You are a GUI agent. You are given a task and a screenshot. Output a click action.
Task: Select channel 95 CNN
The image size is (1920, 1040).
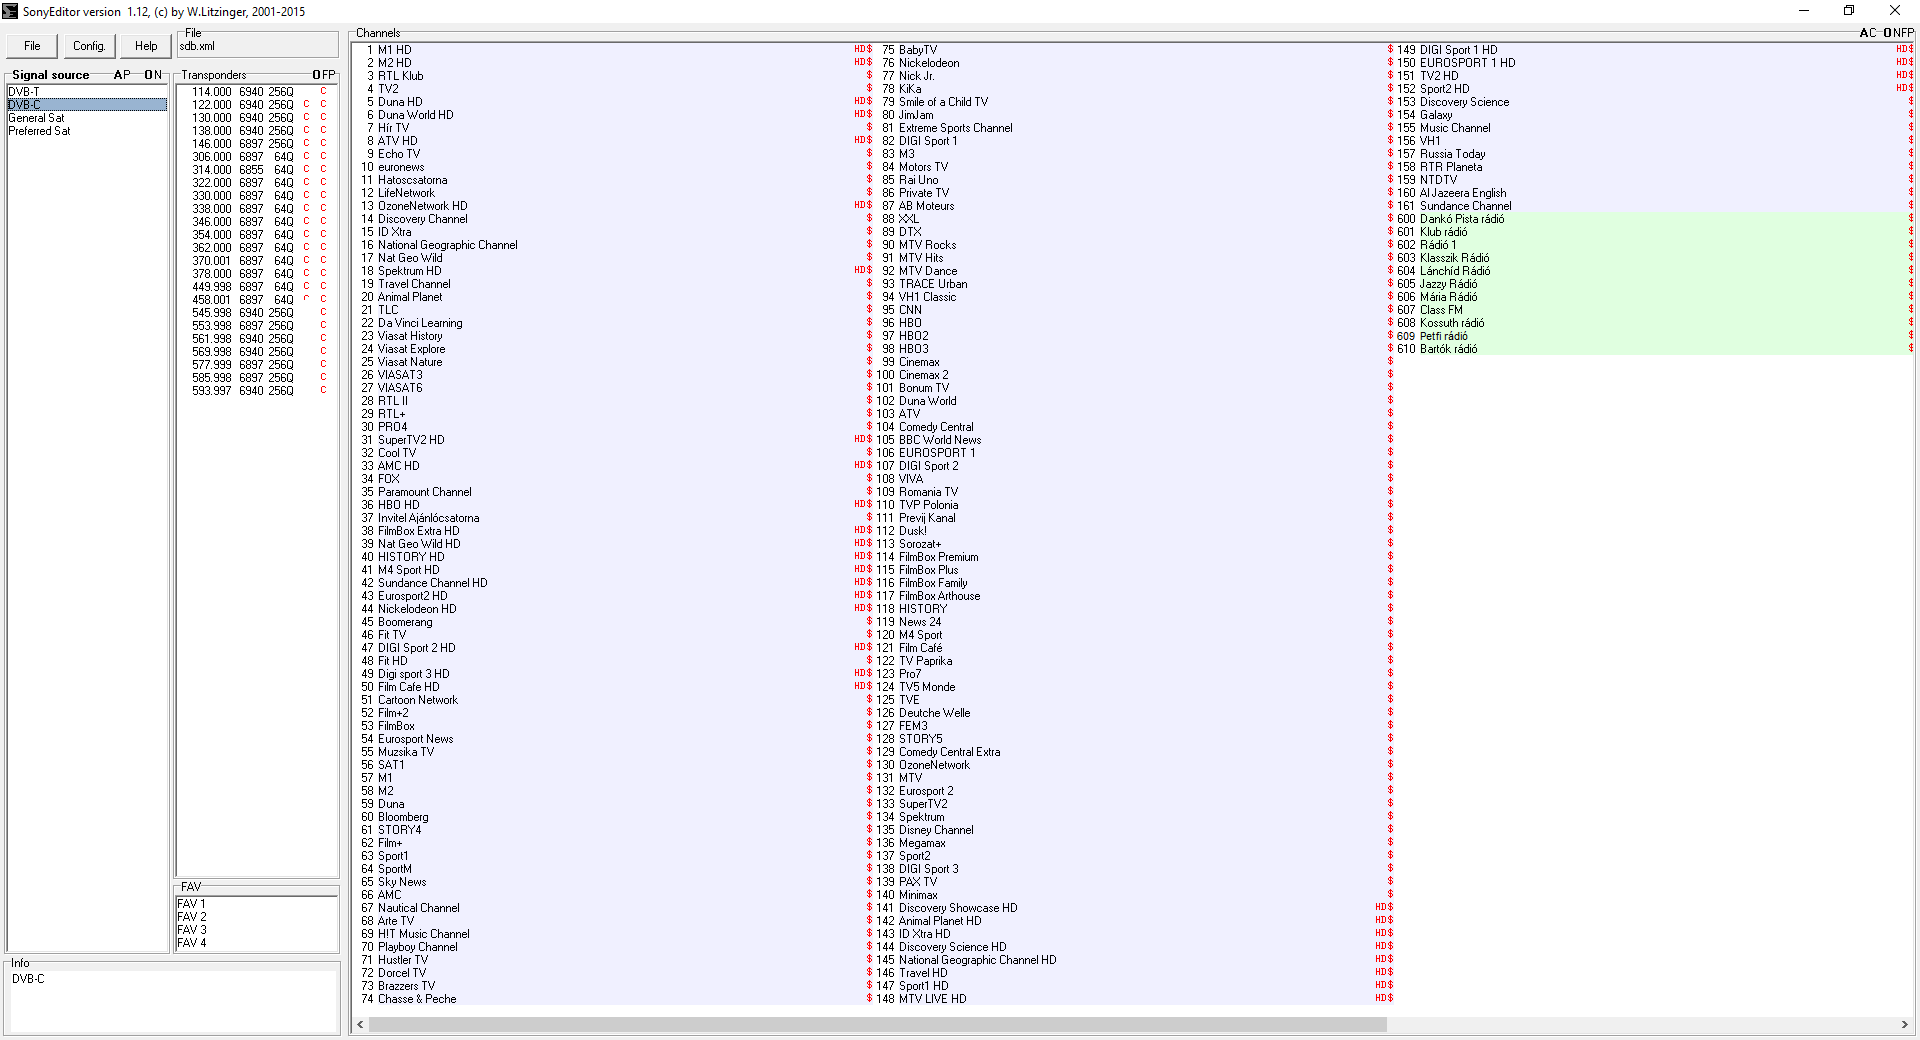pos(1134,310)
